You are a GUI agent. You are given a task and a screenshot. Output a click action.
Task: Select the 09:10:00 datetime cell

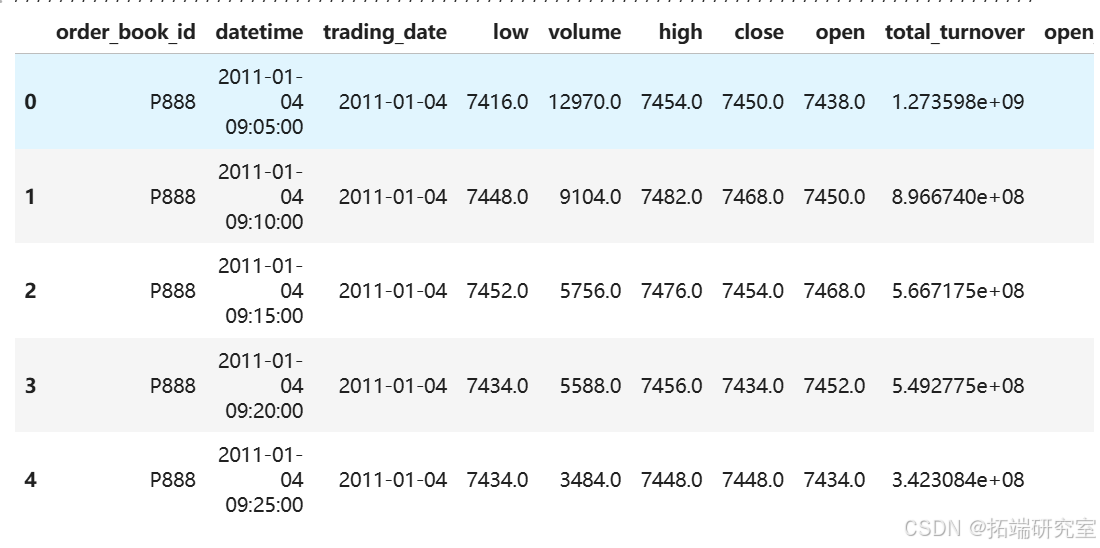pyautogui.click(x=262, y=197)
